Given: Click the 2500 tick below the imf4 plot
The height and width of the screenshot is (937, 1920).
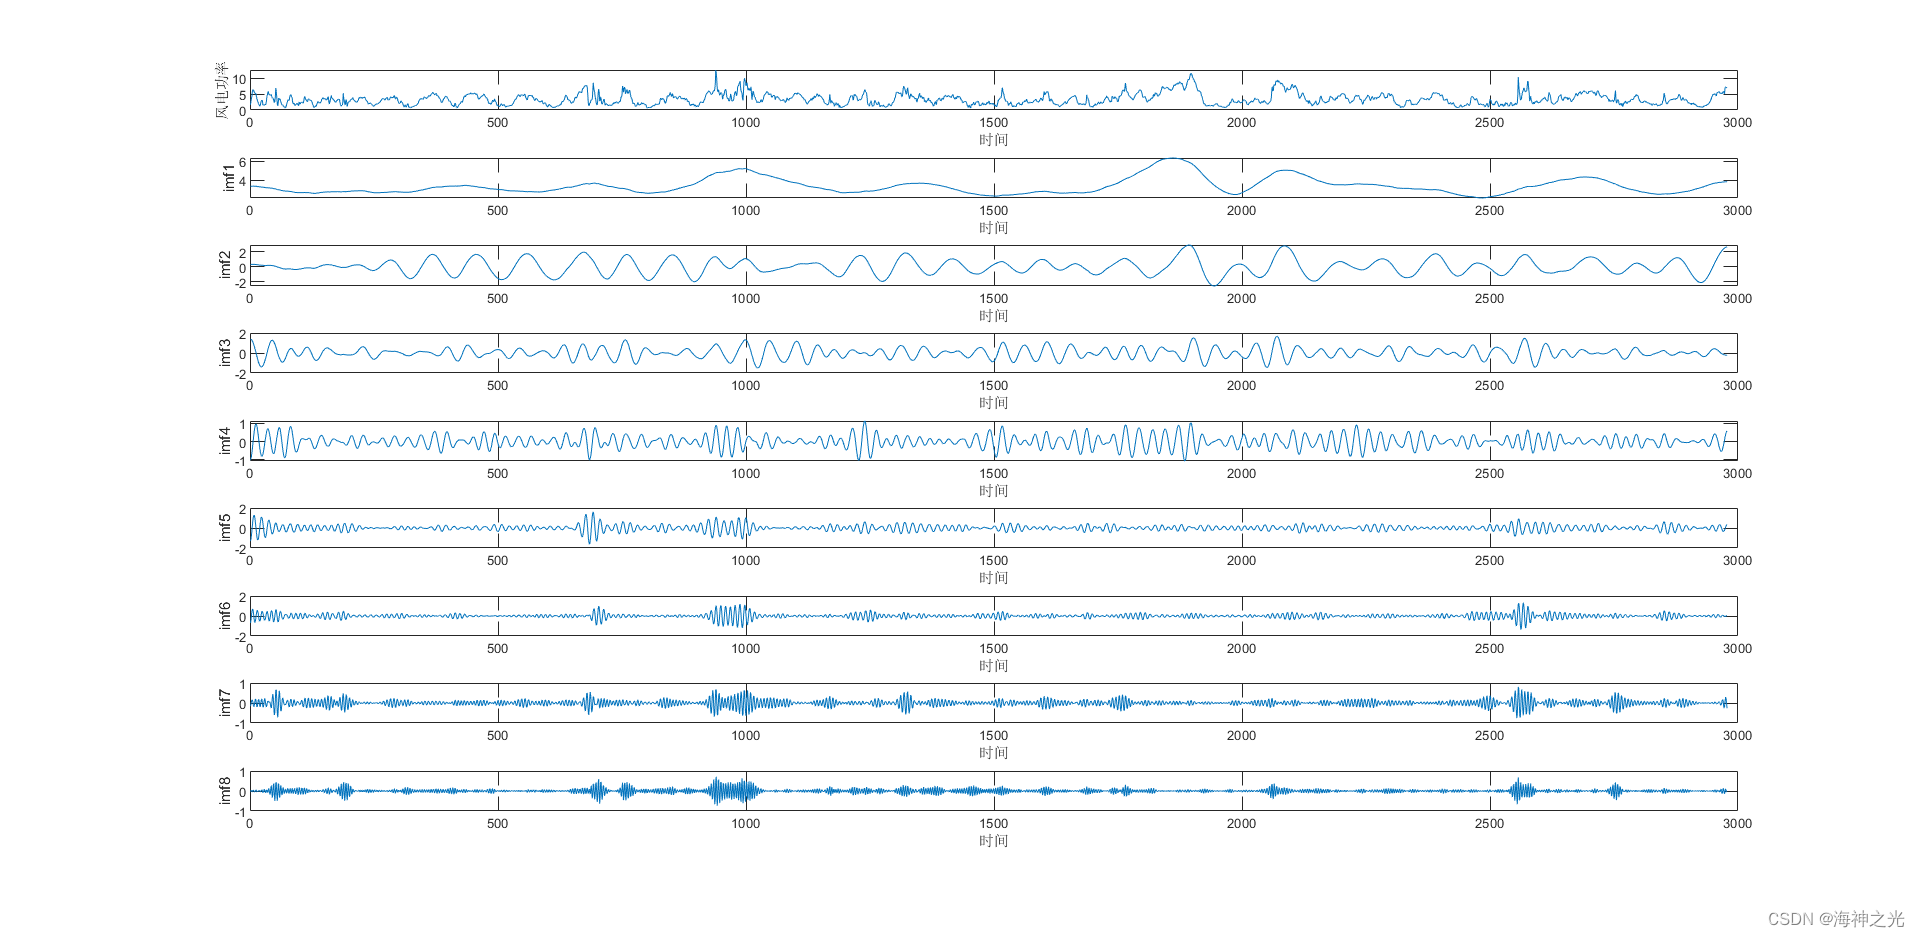Looking at the screenshot, I should (1489, 474).
